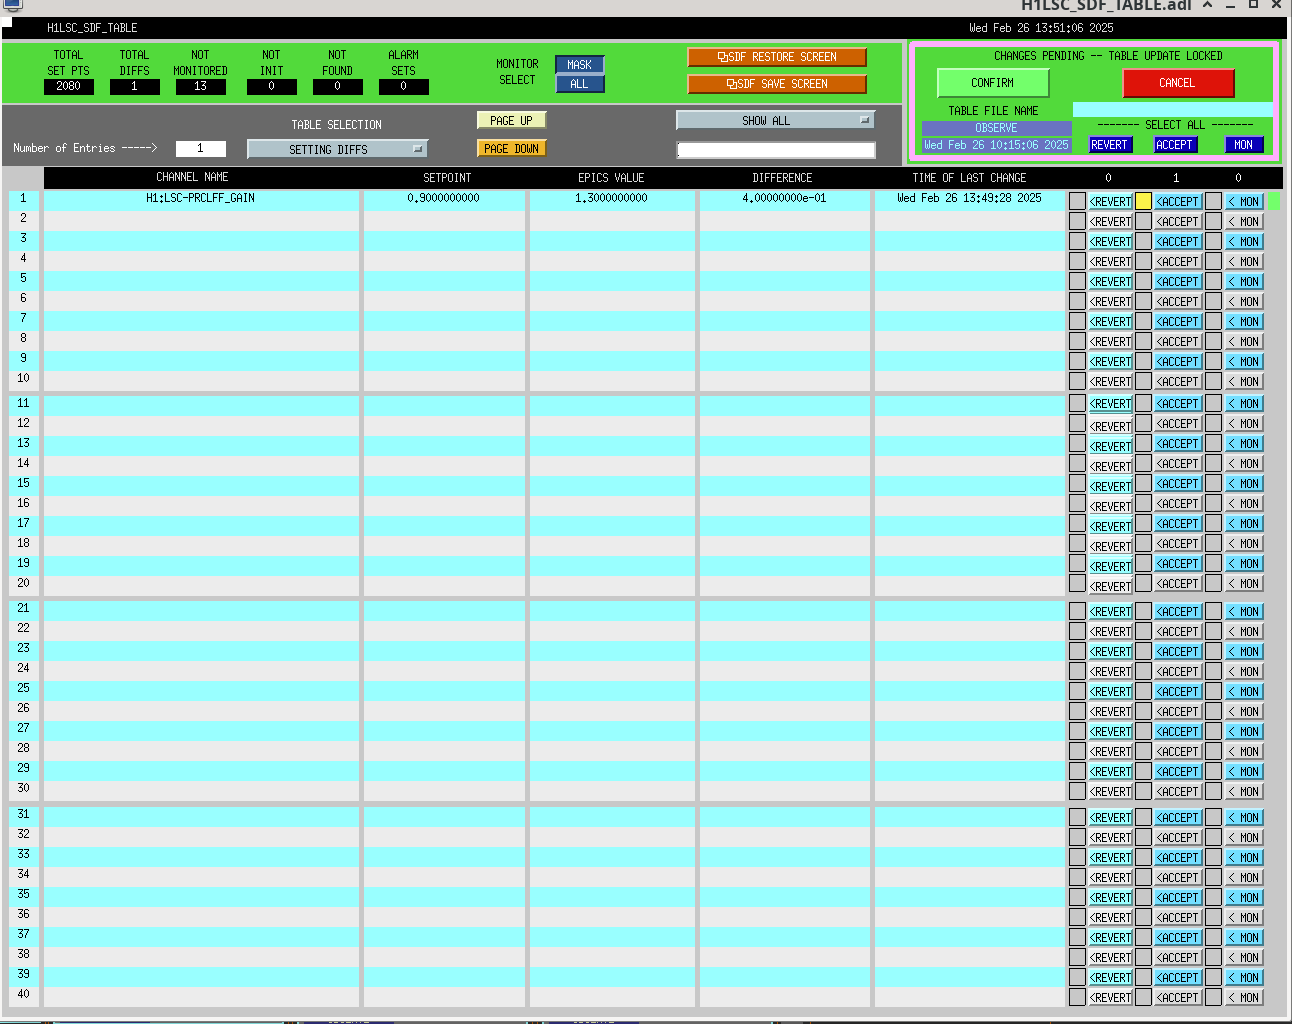Click the ACCEPT button in row 40
1292x1024 pixels.
[1179, 997]
